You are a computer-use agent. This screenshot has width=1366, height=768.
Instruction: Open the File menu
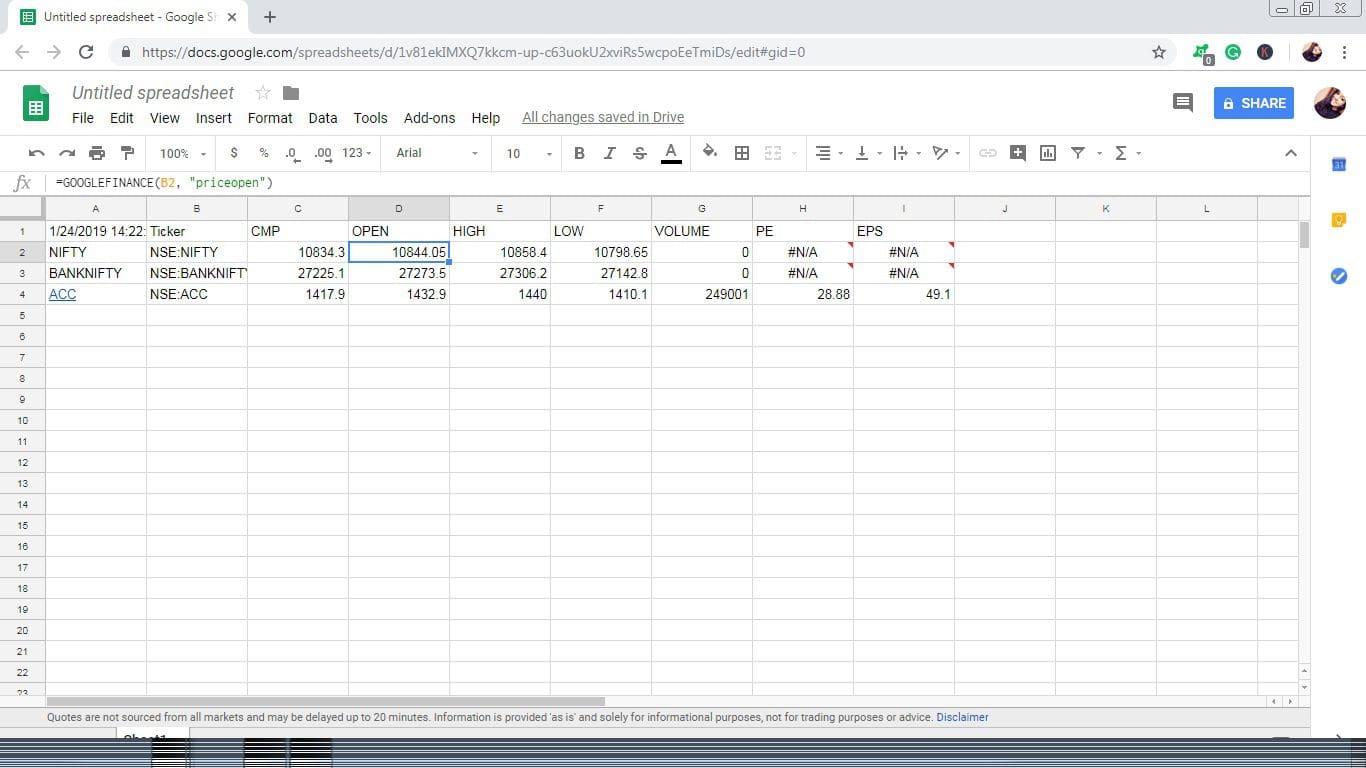pos(83,118)
